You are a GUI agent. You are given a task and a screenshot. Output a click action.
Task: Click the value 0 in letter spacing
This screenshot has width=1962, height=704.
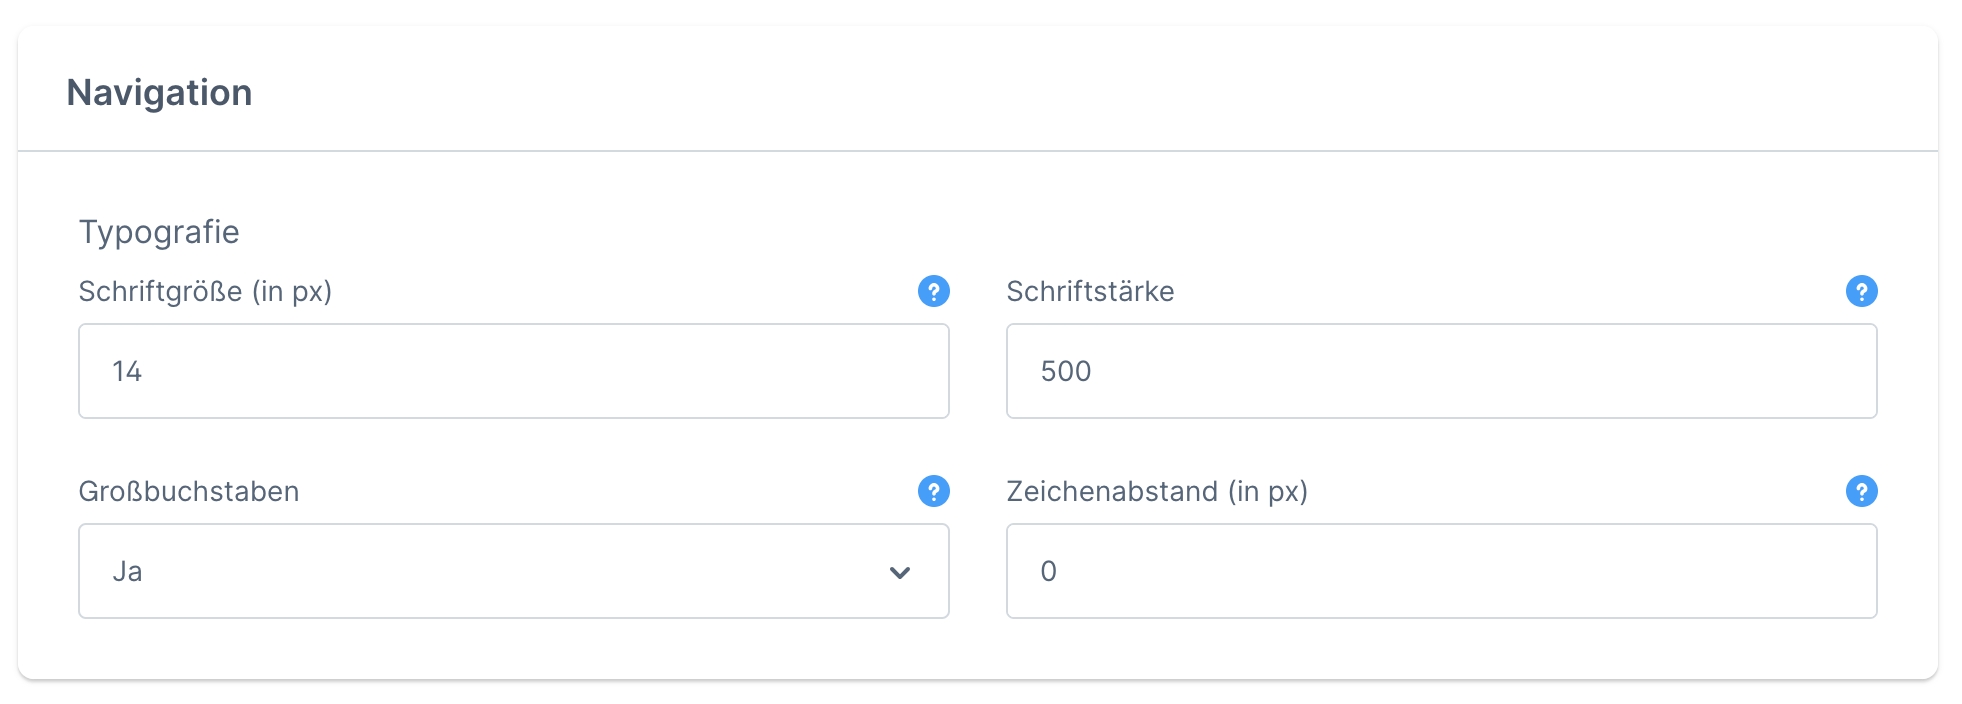click(1048, 571)
